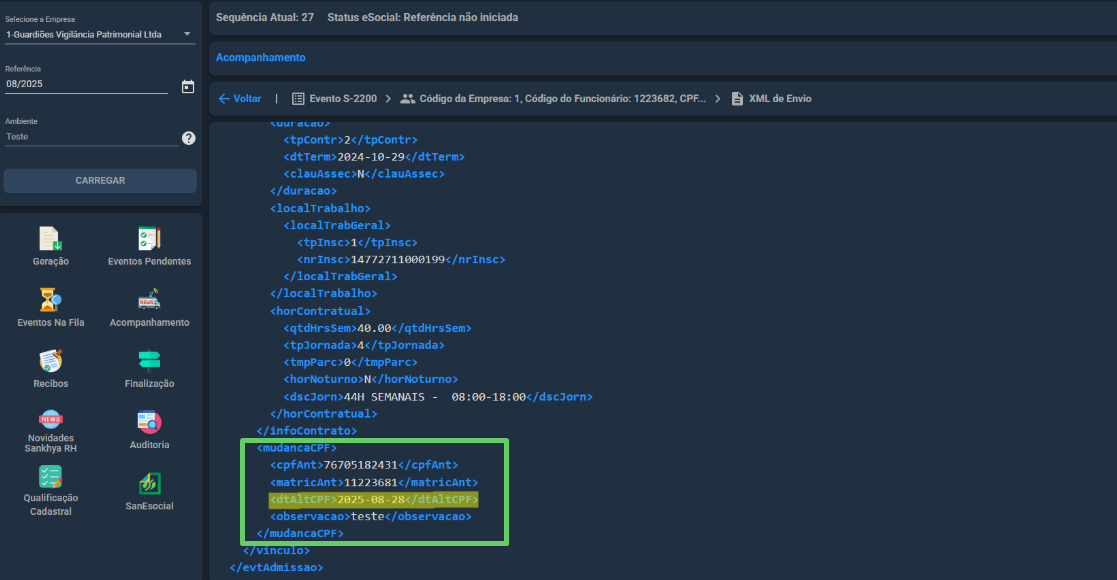Click the XML de Envio document icon
This screenshot has height=580, width=1117.
point(737,99)
